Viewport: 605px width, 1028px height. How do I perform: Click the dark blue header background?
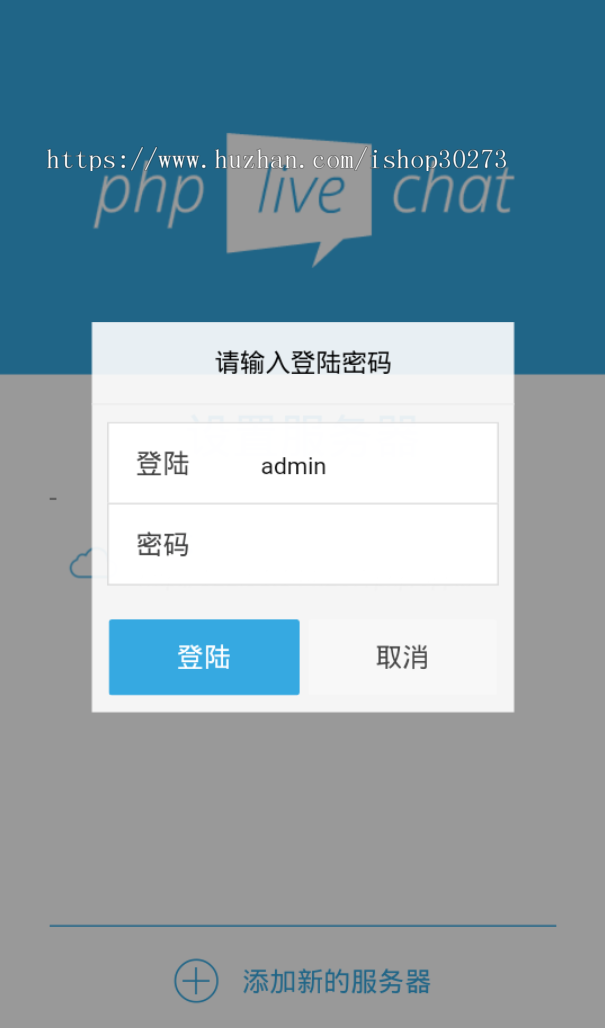click(303, 66)
